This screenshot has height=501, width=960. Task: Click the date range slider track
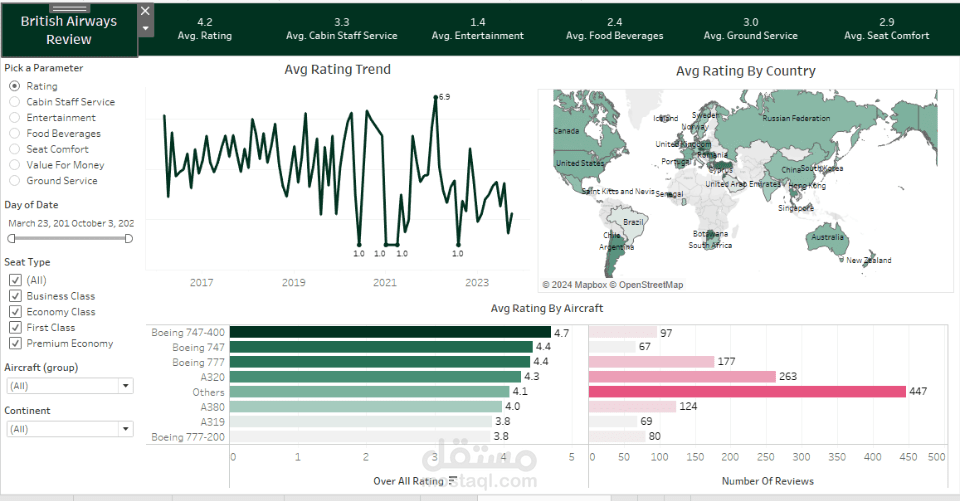pyautogui.click(x=70, y=238)
